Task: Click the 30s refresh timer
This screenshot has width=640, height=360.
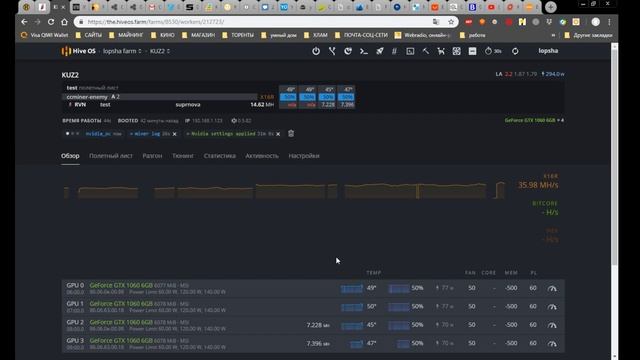Action: point(493,51)
